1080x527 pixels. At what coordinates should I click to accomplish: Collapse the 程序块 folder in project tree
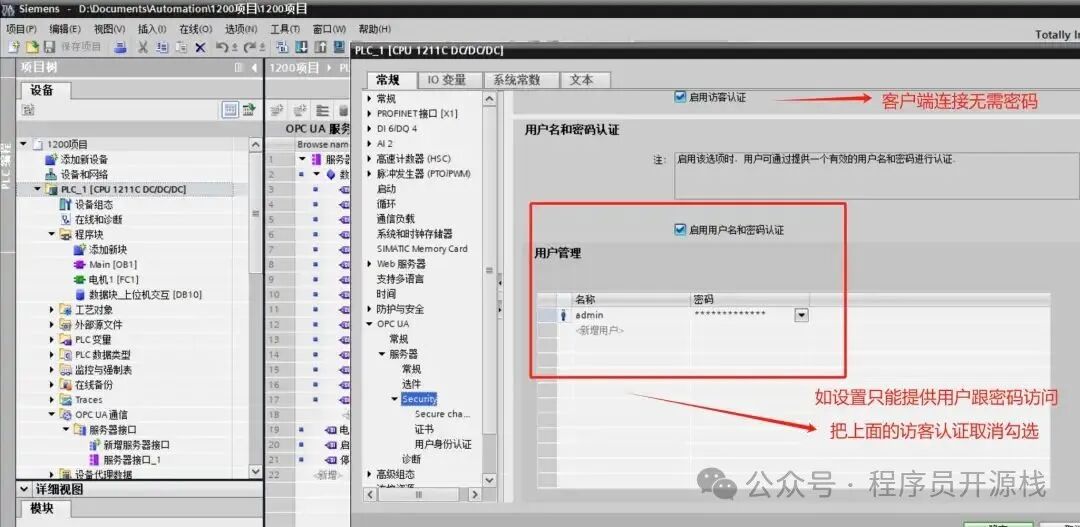pyautogui.click(x=53, y=235)
